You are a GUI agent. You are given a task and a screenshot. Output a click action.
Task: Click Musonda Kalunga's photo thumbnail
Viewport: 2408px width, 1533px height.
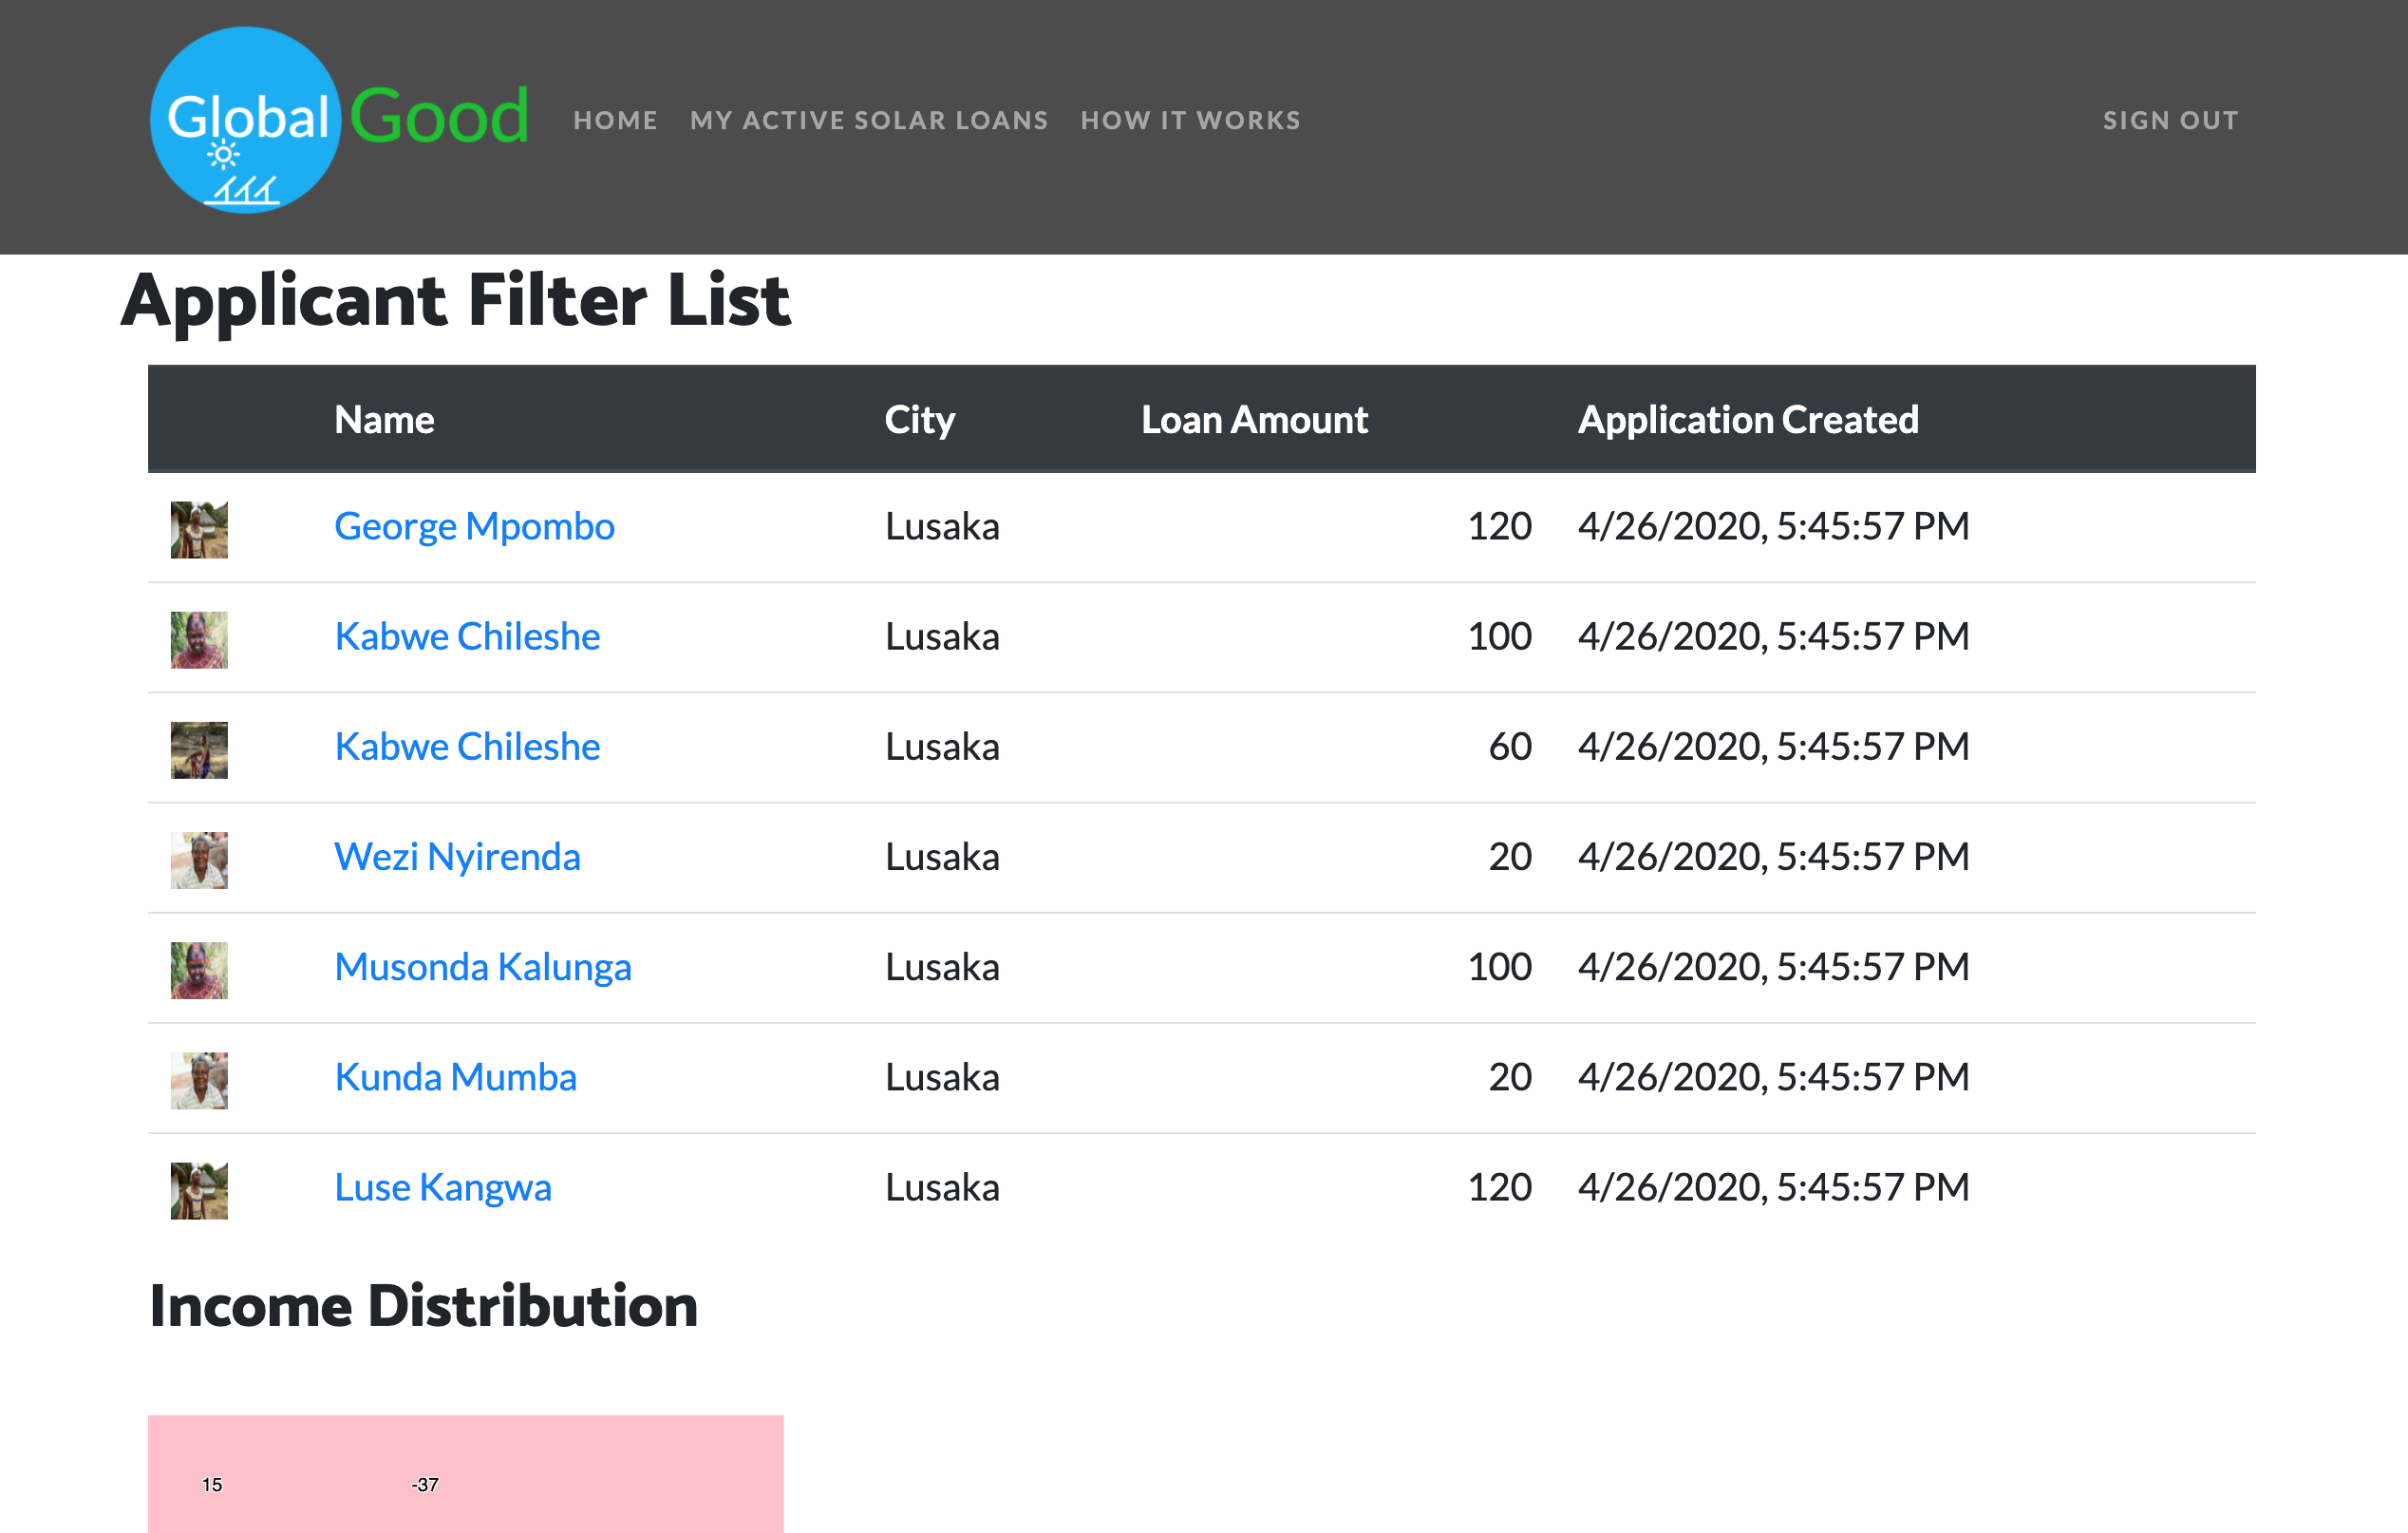pos(199,970)
